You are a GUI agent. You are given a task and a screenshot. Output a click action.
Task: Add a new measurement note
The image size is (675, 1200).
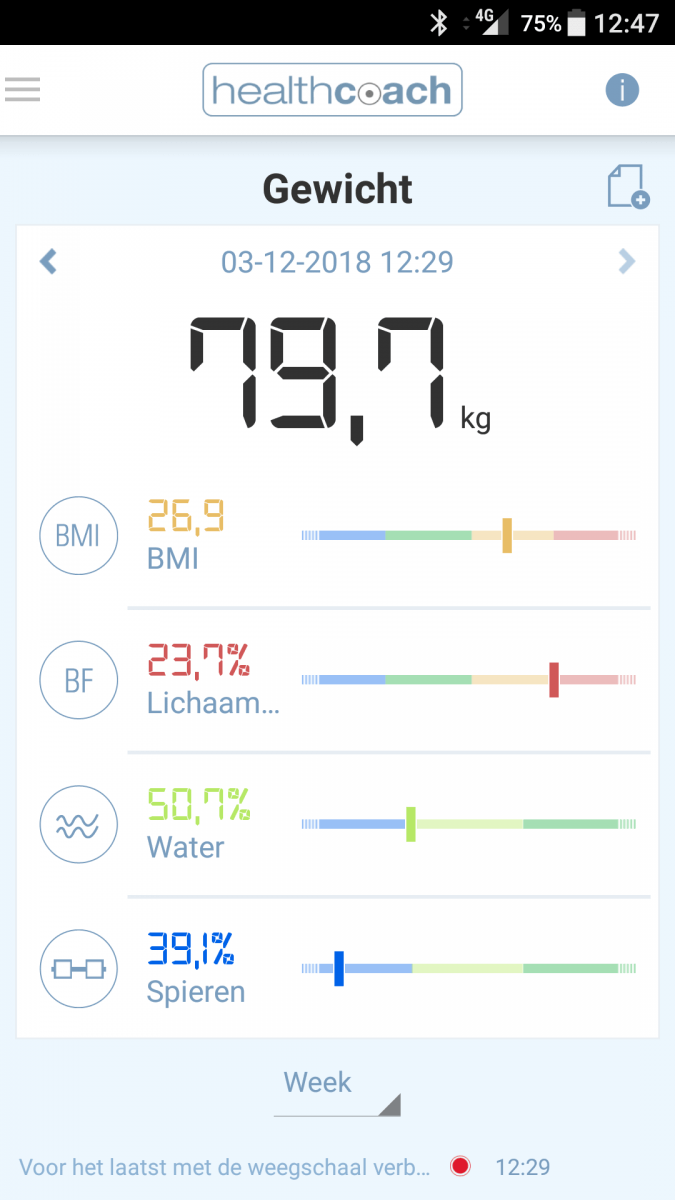pos(627,187)
